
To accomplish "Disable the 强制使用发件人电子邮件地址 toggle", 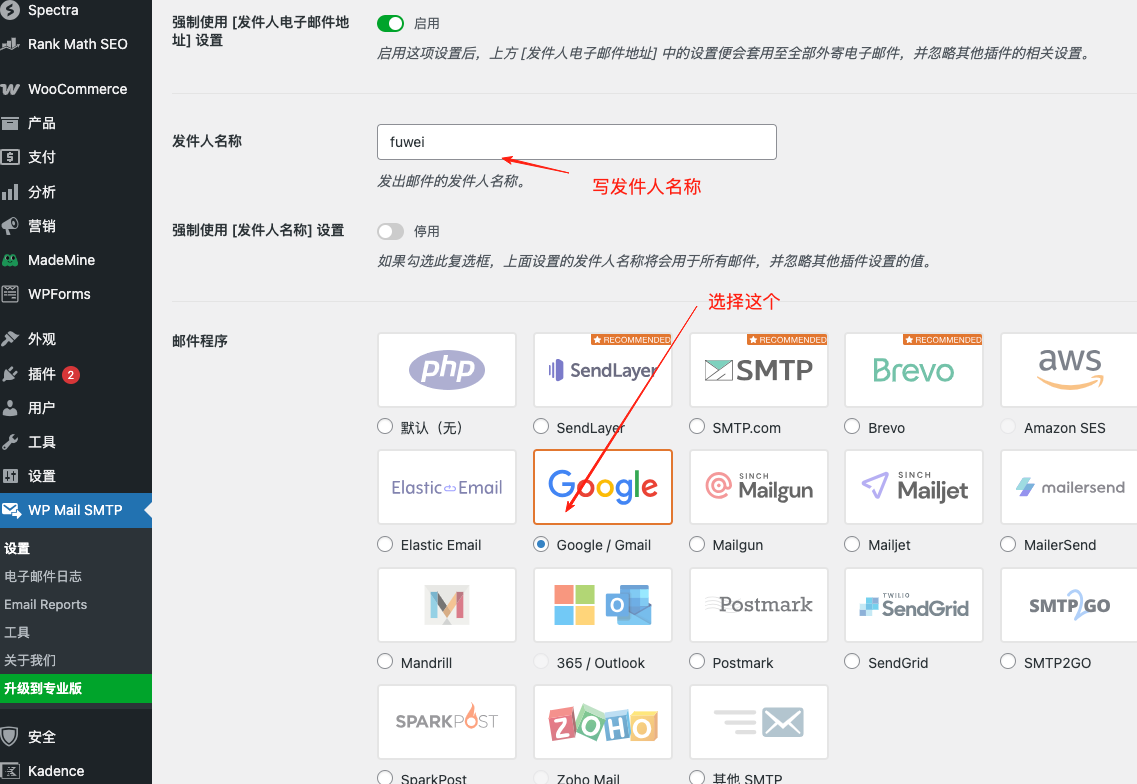I will [x=391, y=22].
